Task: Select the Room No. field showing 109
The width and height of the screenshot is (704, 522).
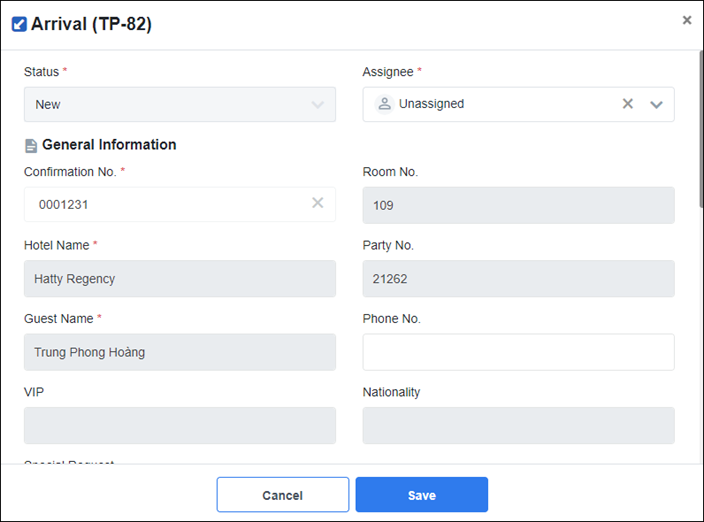Action: point(518,205)
